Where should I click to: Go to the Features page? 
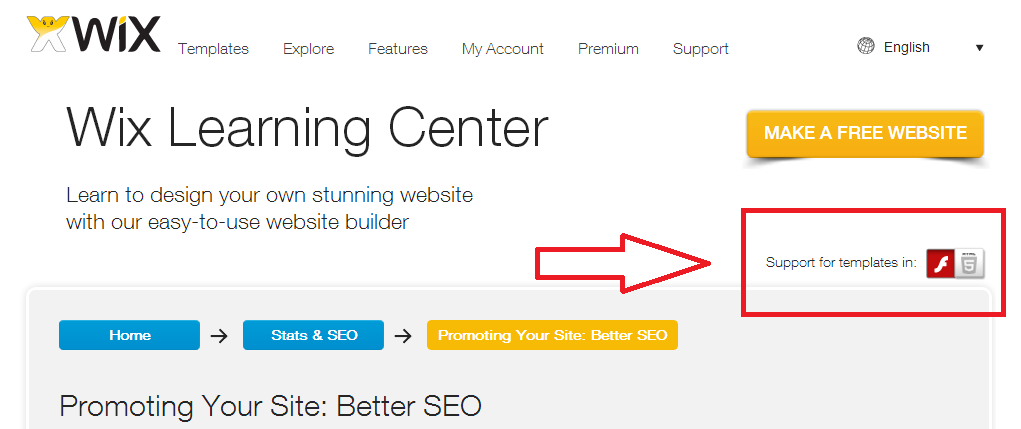(x=398, y=49)
